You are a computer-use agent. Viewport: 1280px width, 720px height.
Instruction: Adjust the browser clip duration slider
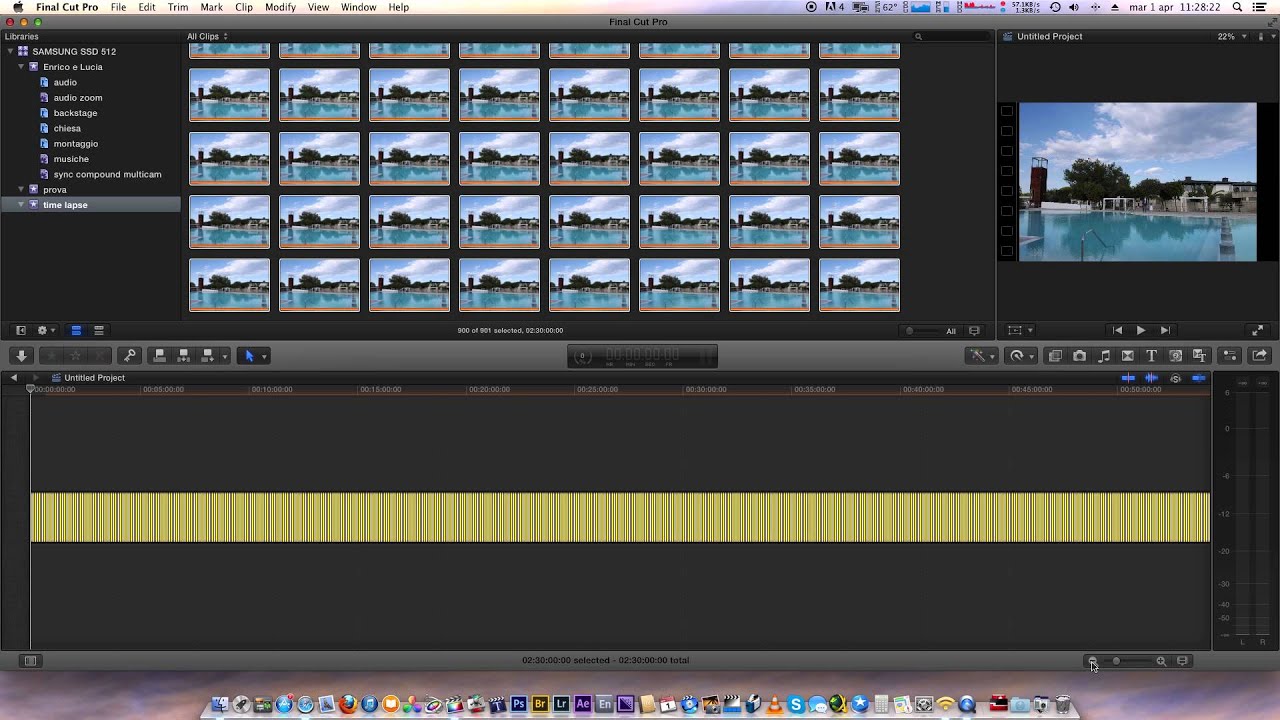(x=922, y=330)
